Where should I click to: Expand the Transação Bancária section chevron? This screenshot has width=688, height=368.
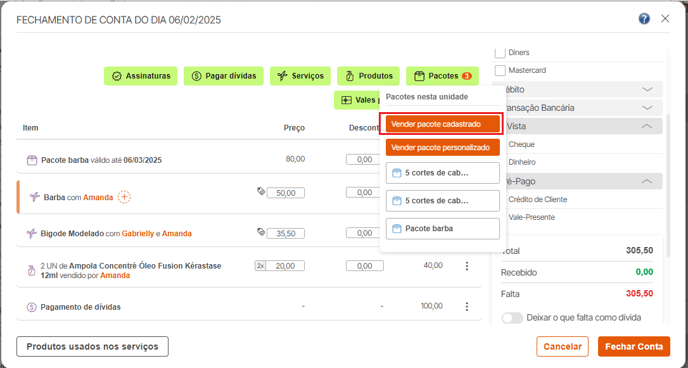point(647,108)
